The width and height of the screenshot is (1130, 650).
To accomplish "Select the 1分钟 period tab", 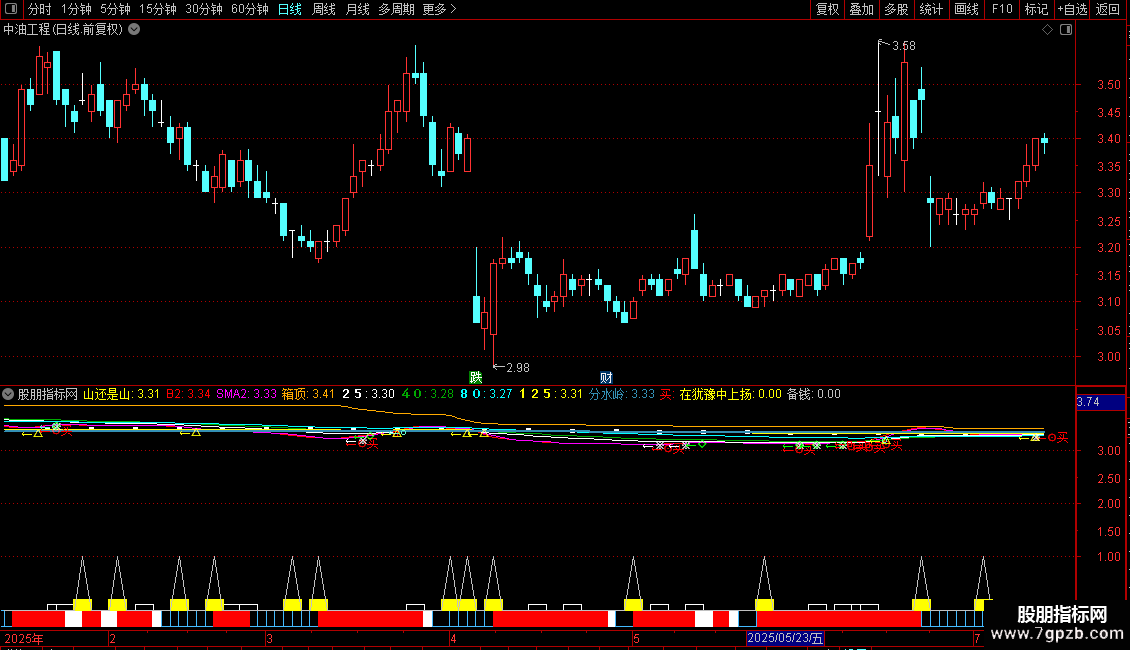I will [x=76, y=9].
